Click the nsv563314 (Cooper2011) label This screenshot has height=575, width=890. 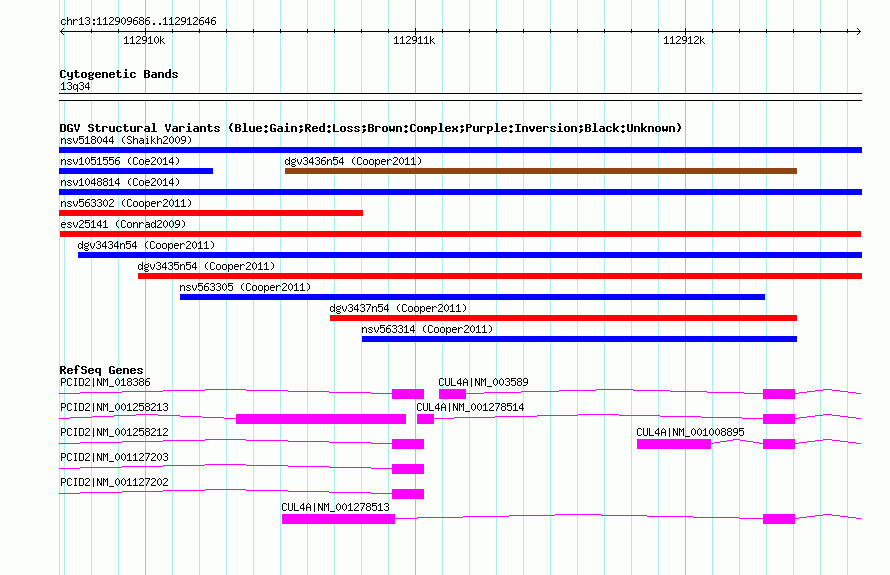tap(427, 329)
